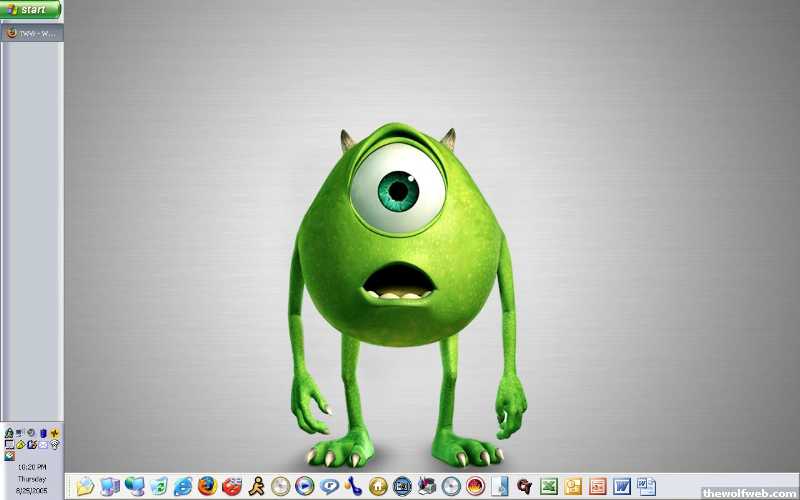Open Microsoft Word from the toolbar
This screenshot has width=800, height=500.
(x=622, y=486)
